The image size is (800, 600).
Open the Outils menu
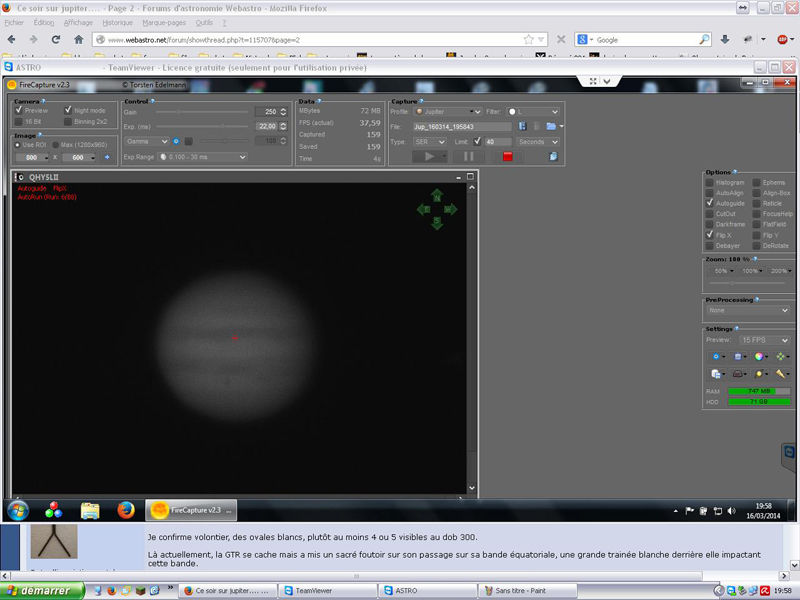coord(204,22)
